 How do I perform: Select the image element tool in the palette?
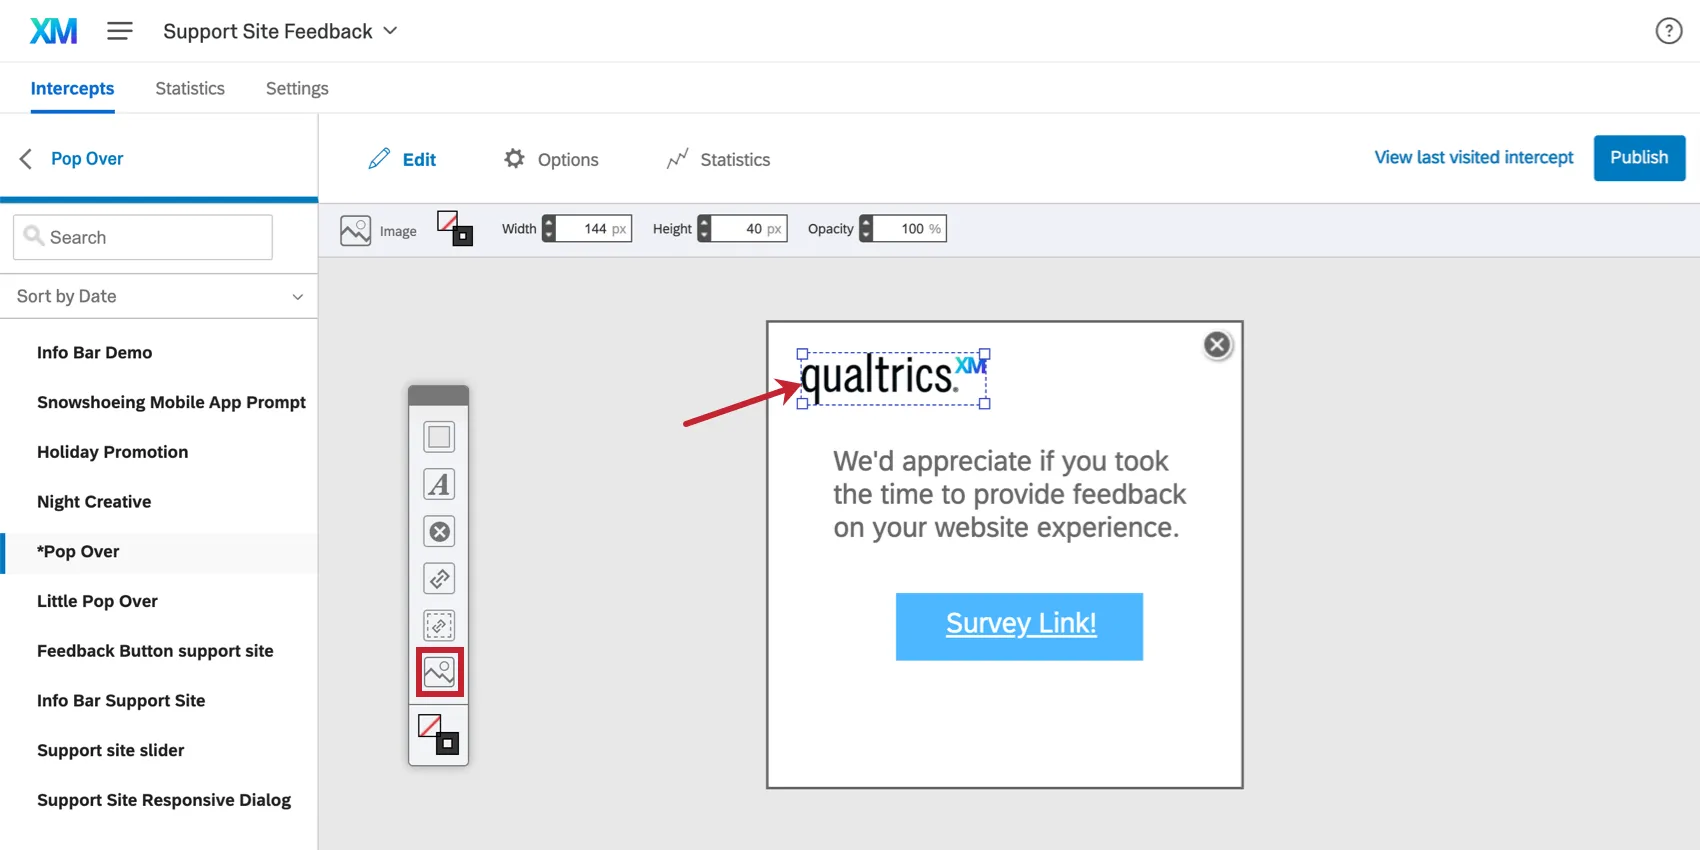pyautogui.click(x=439, y=672)
